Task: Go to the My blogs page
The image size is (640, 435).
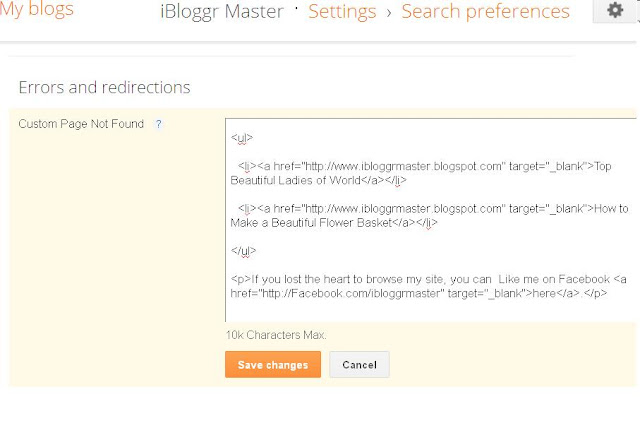Action: pyautogui.click(x=37, y=9)
